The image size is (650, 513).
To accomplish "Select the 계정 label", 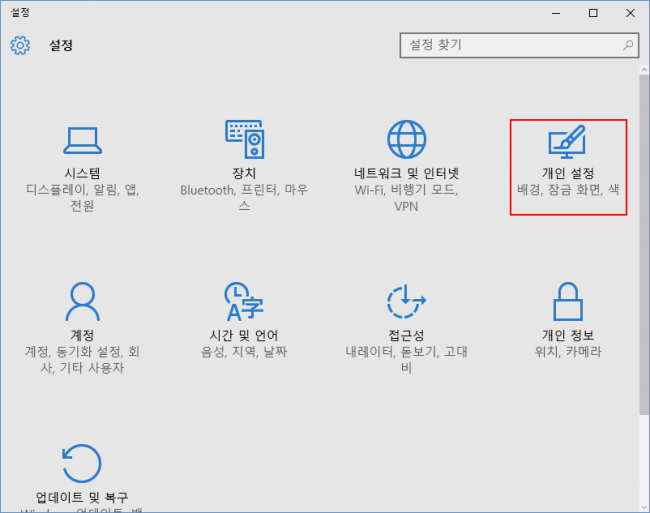I will (x=82, y=335).
